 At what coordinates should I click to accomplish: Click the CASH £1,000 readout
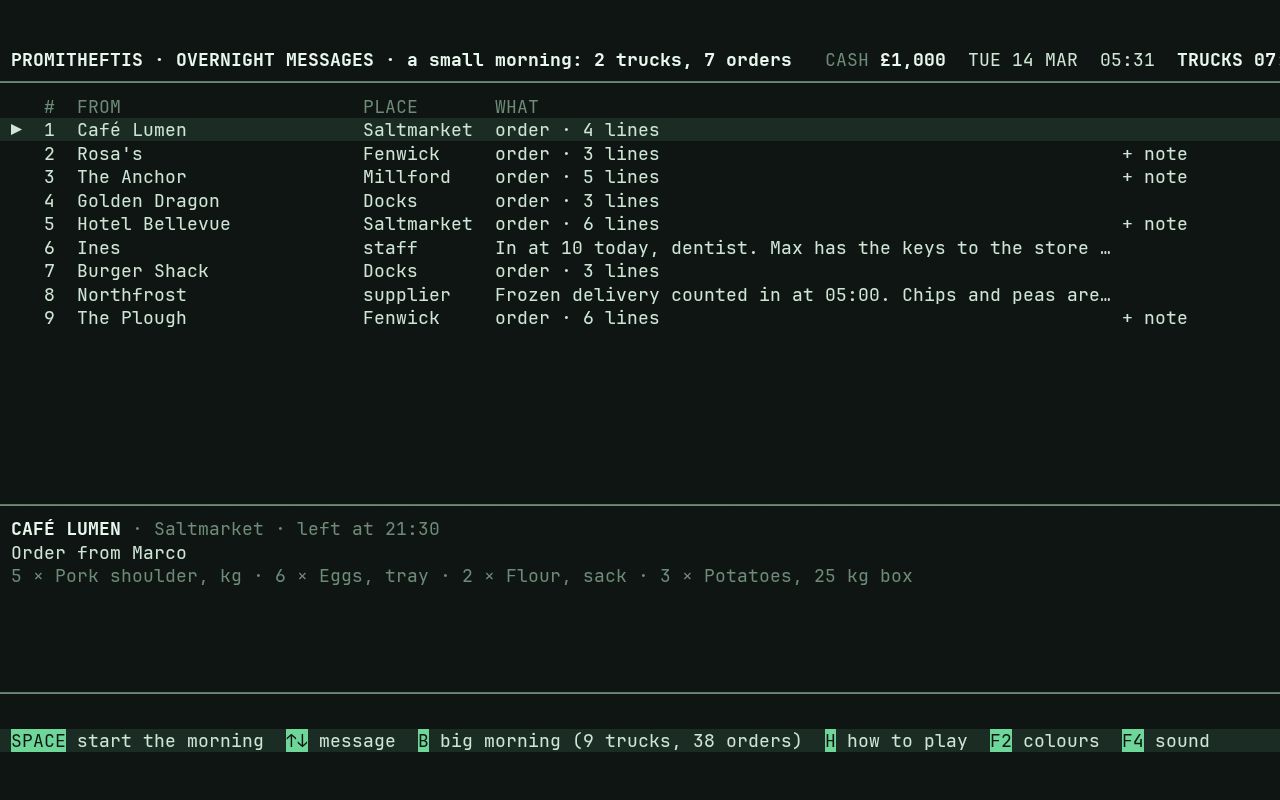[x=885, y=60]
